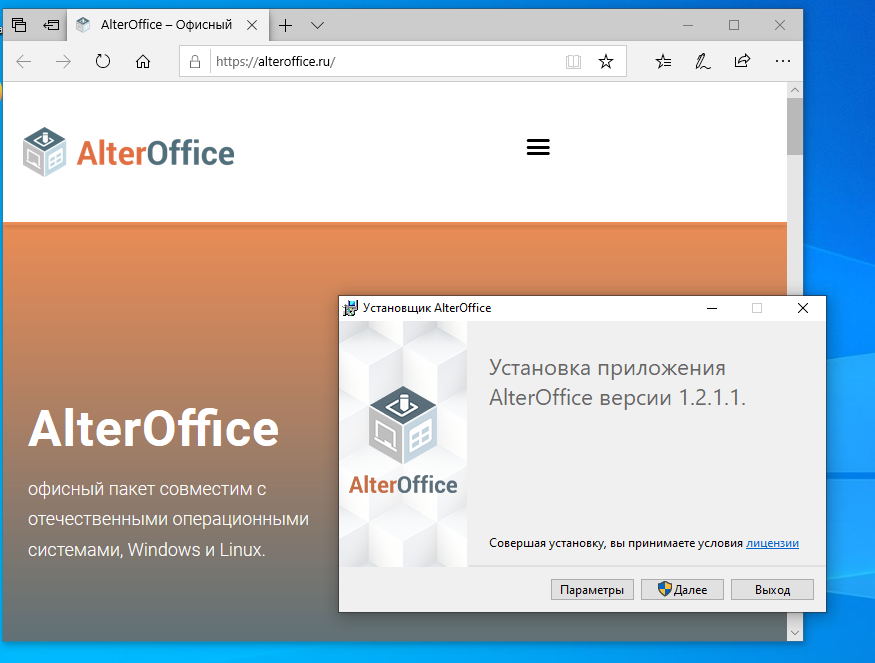This screenshot has width=875, height=663.
Task: Minimize the AlterOffice installer window
Action: pos(712,308)
